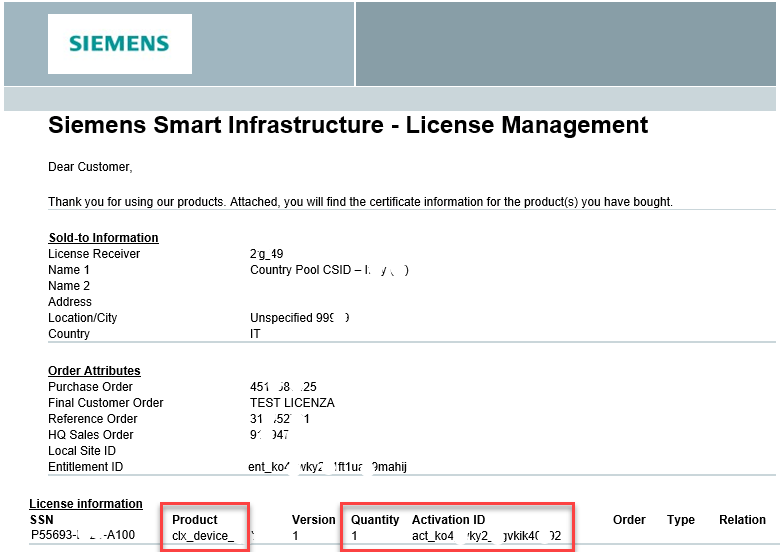The image size is (780, 552).
Task: Click the Purchase Order label
Action: coord(90,386)
